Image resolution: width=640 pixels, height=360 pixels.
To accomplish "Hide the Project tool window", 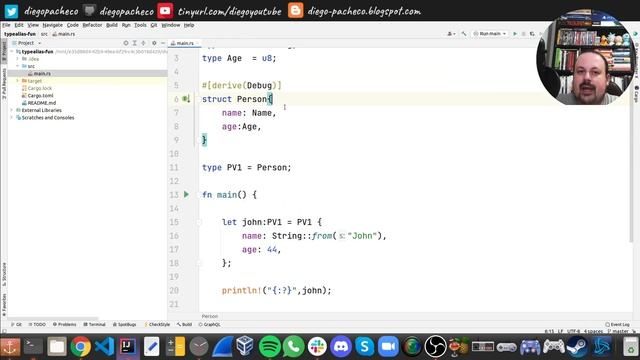I will click(162, 43).
